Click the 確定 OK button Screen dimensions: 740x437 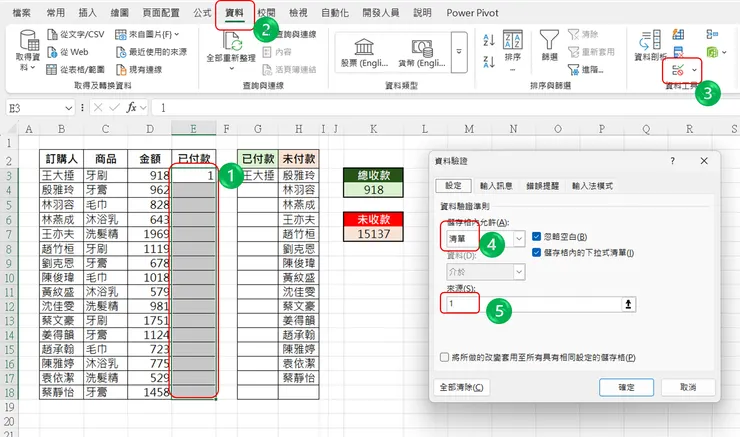click(x=626, y=387)
